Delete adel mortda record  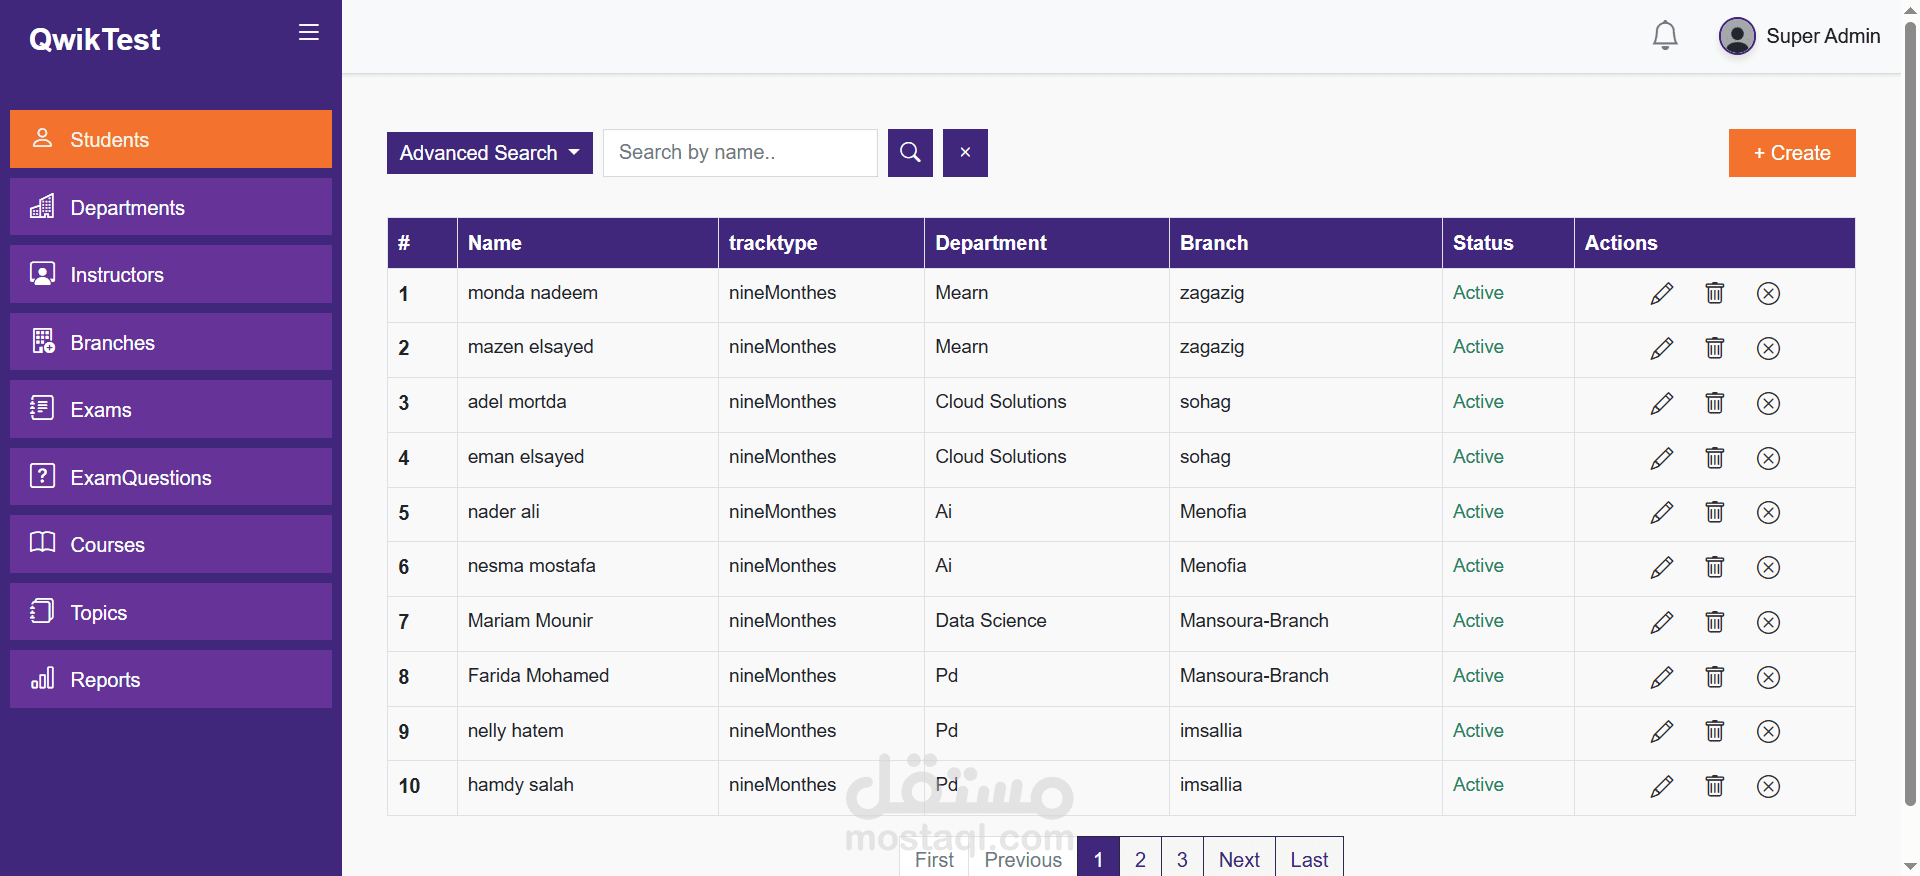point(1715,403)
